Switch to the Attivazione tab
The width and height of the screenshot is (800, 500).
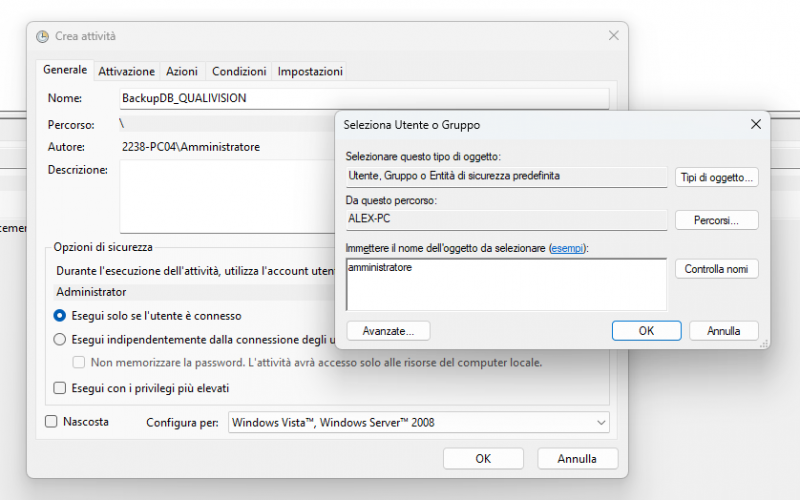point(126,72)
